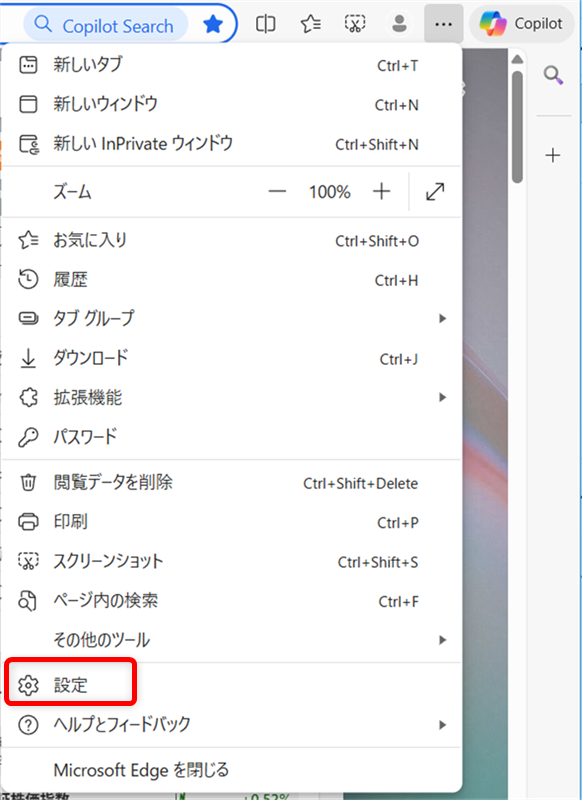The image size is (582, 800).
Task: Click the blue favorite star in address bar
Action: (x=212, y=24)
